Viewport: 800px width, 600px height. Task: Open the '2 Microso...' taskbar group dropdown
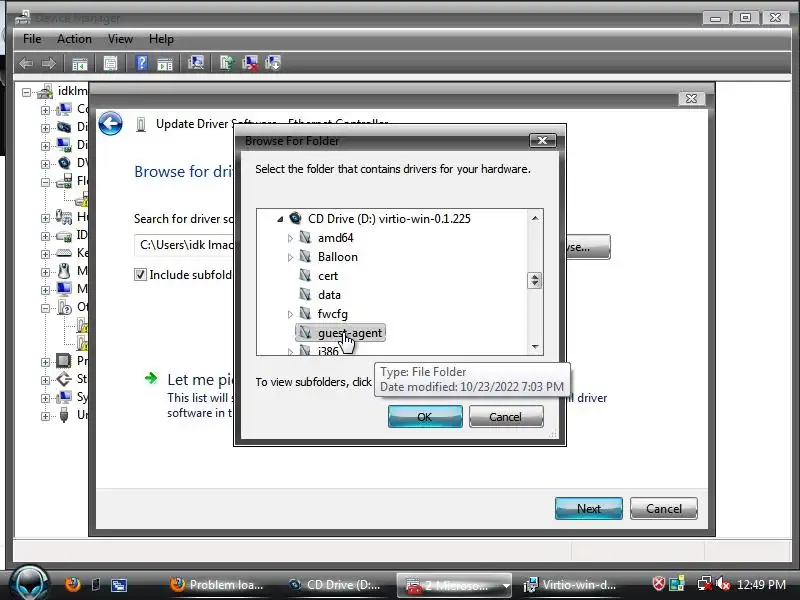click(x=506, y=586)
